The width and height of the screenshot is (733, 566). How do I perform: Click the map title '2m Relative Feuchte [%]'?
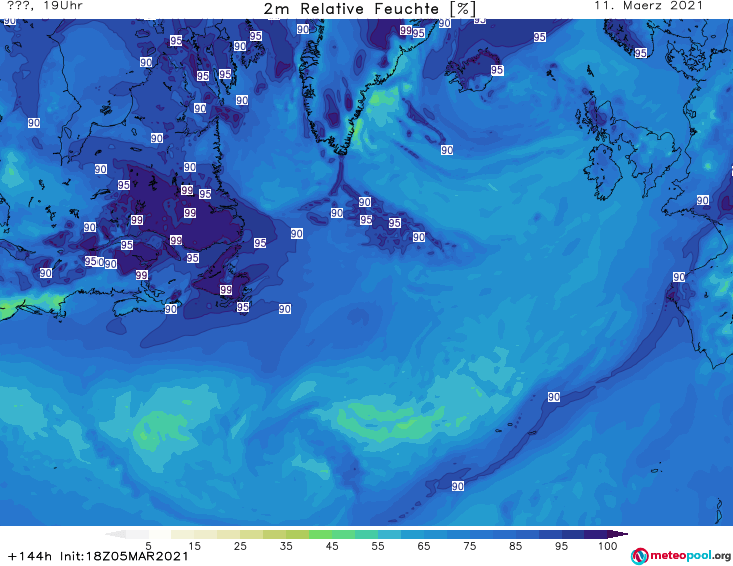[370, 8]
